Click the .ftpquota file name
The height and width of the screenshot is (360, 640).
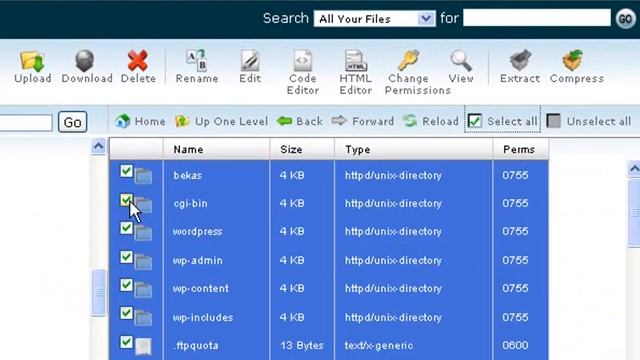tap(196, 346)
